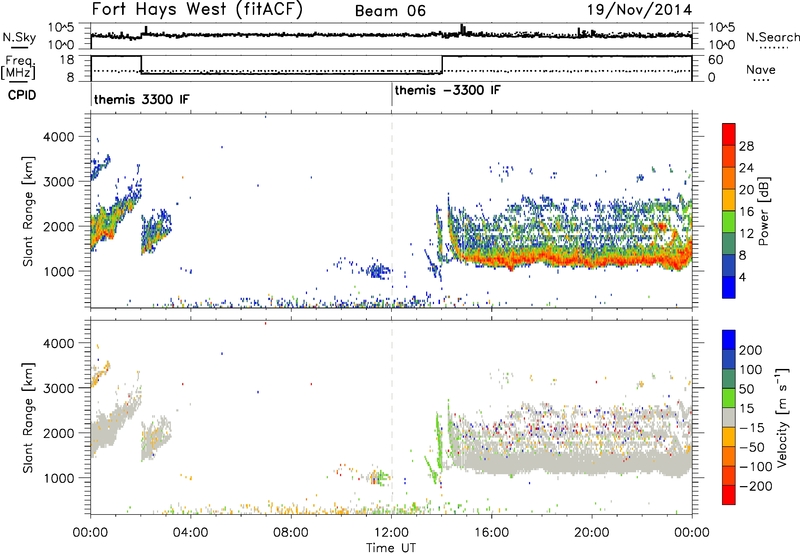Click the '4' tick on Power scale
The width and height of the screenshot is (800, 554).
(742, 277)
